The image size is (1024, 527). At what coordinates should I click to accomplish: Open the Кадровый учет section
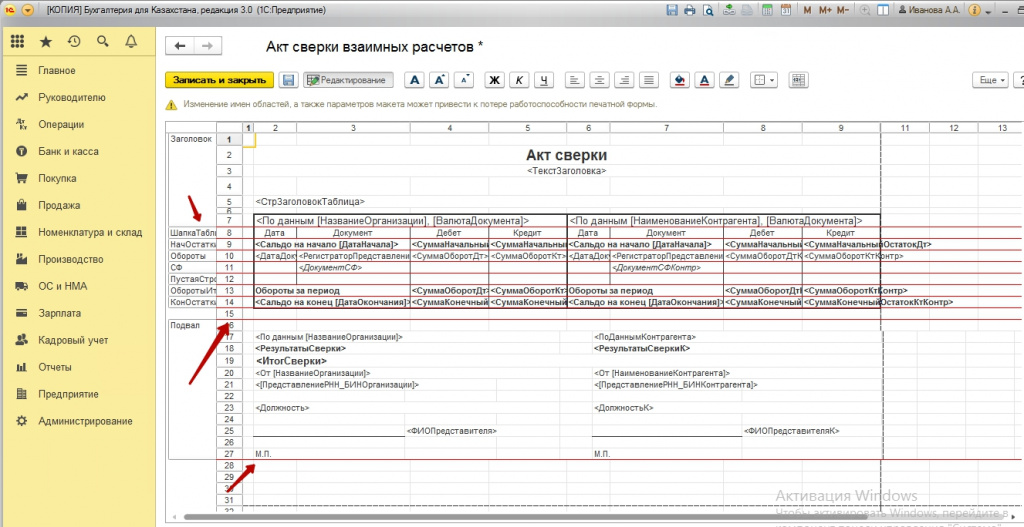click(73, 340)
